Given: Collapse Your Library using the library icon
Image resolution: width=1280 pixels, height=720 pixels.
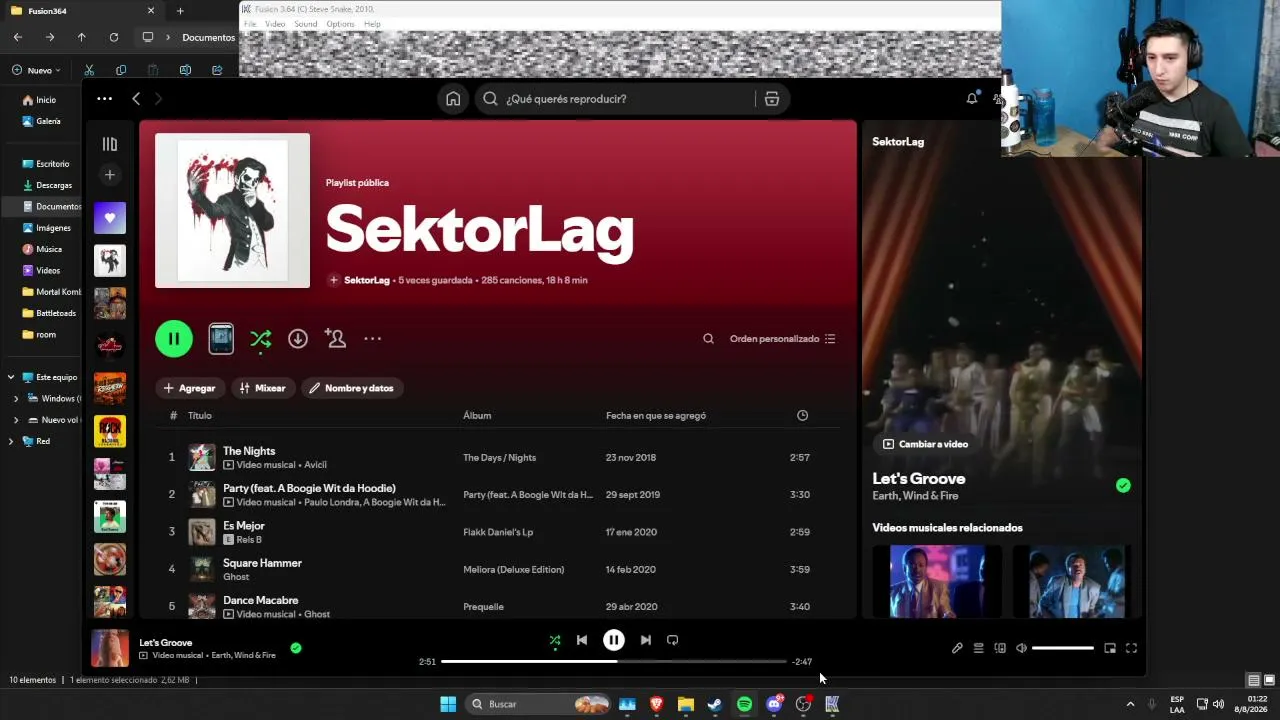Looking at the screenshot, I should coord(110,144).
